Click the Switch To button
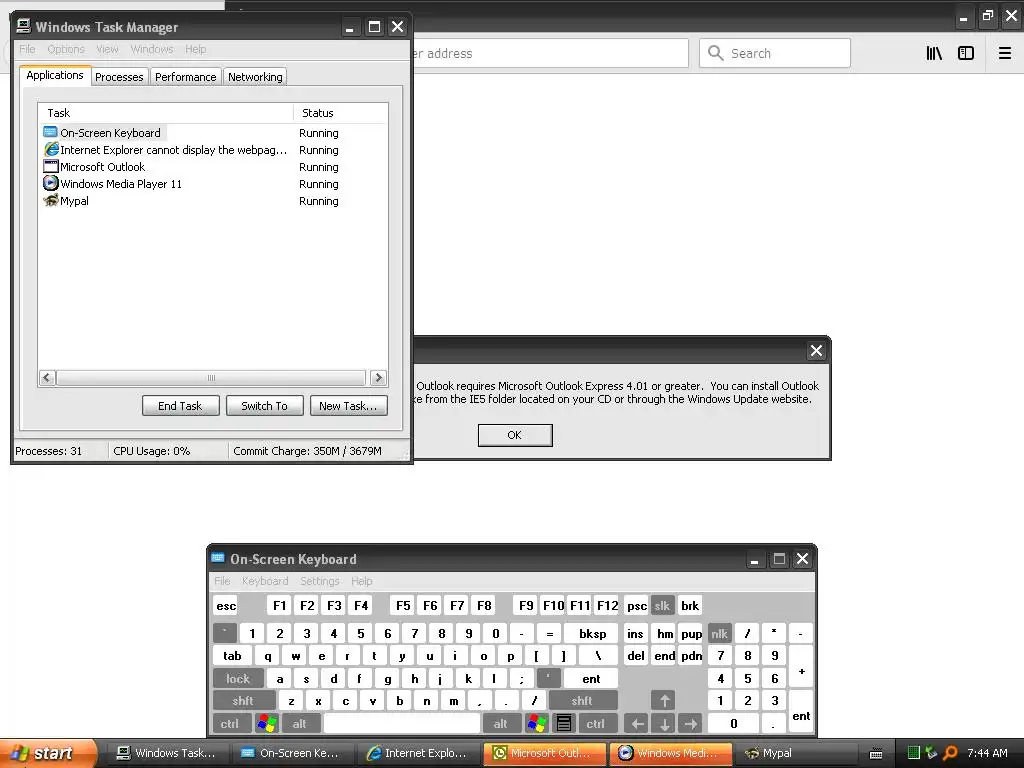Screen dimensions: 1024x768 pyautogui.click(x=264, y=406)
